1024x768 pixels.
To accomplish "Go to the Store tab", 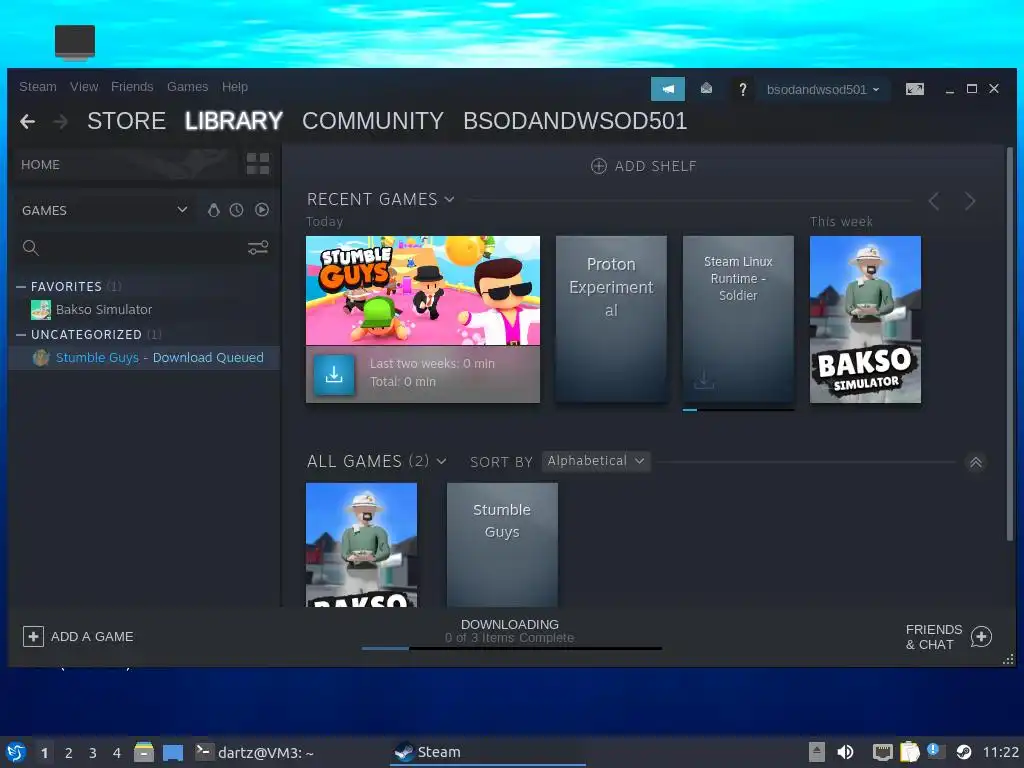I will [126, 121].
